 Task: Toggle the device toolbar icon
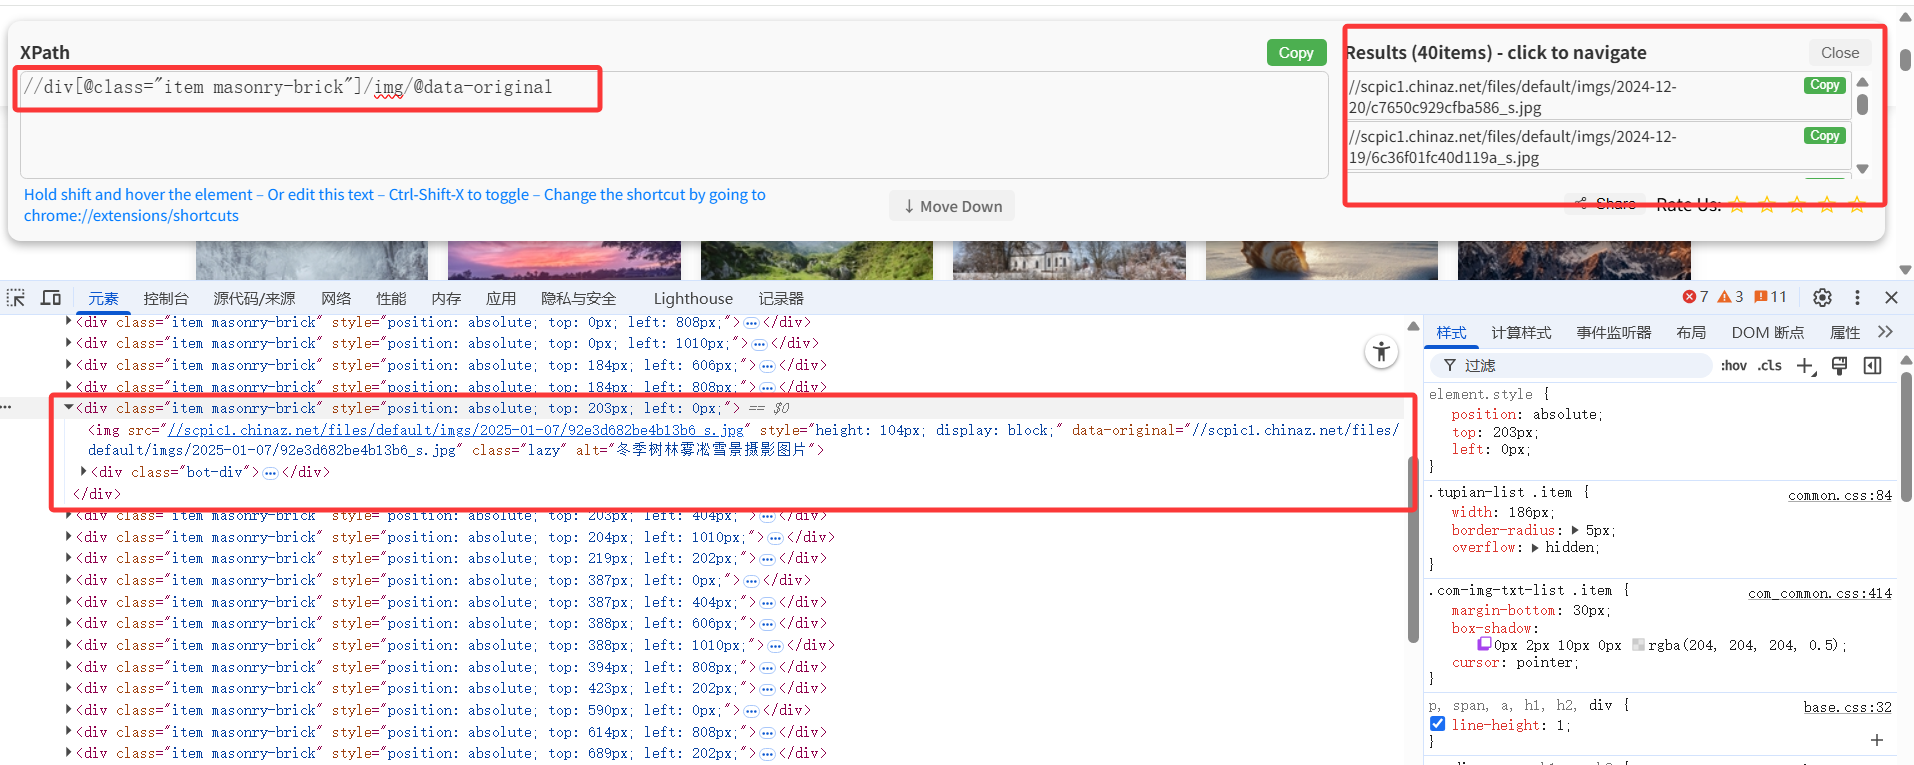click(51, 298)
